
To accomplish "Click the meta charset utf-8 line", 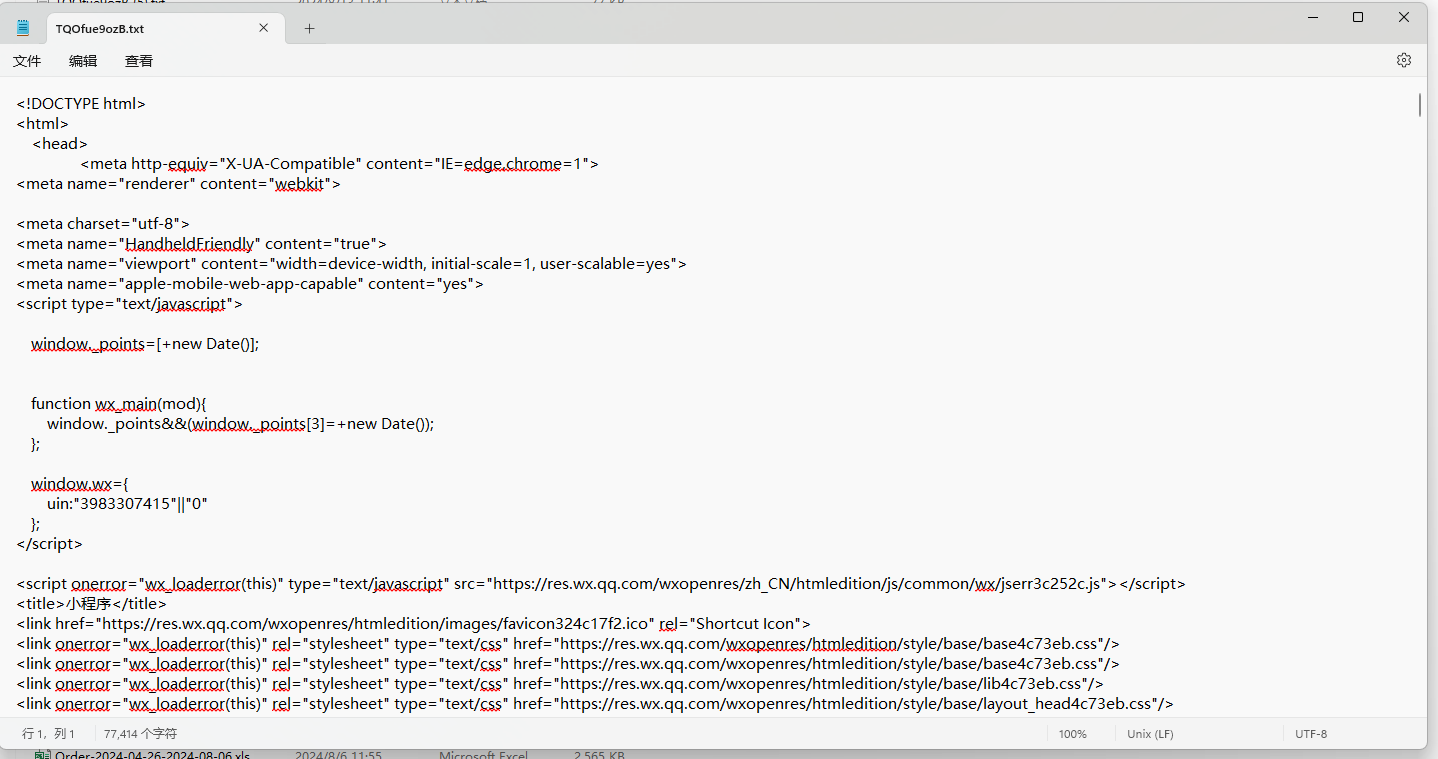I will pyautogui.click(x=103, y=223).
